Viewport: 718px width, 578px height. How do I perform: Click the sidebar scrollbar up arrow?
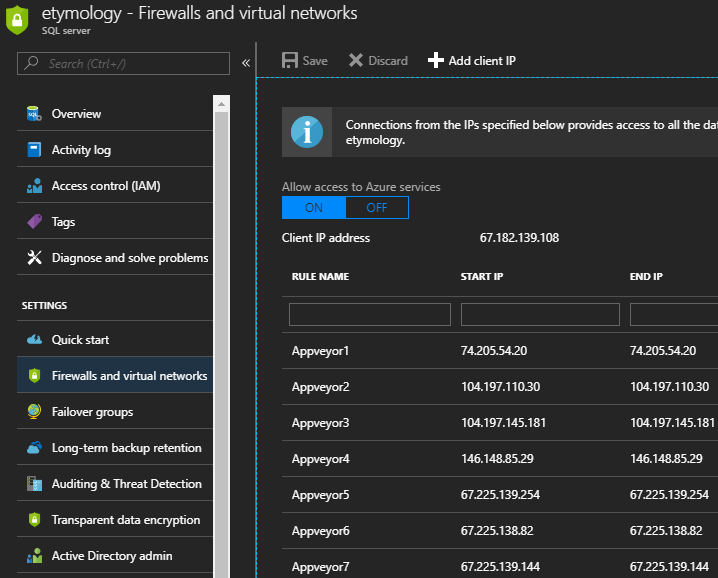tap(222, 104)
